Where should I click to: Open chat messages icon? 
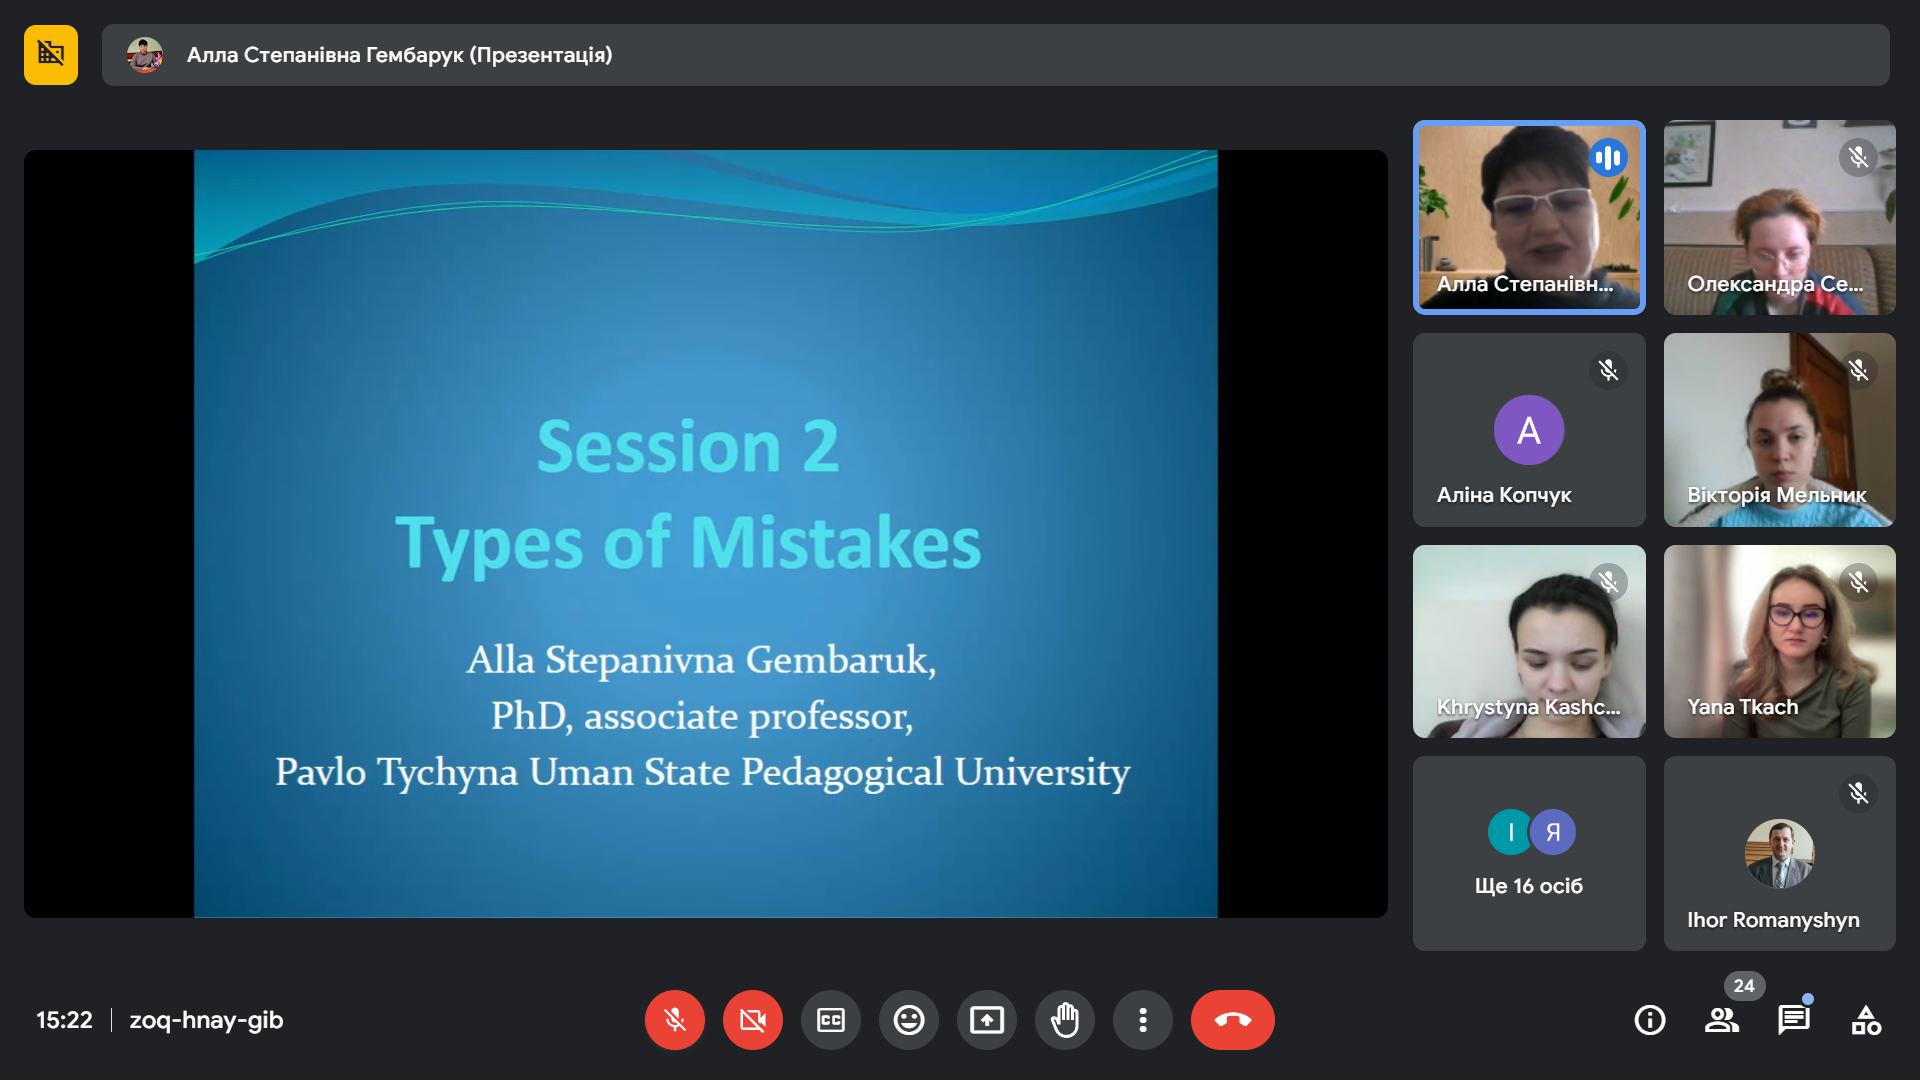(1794, 1020)
